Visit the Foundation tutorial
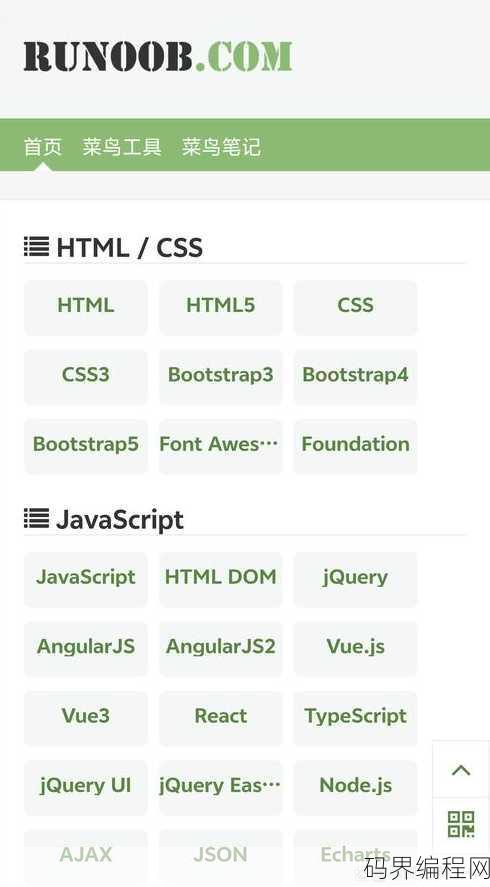 coord(355,446)
